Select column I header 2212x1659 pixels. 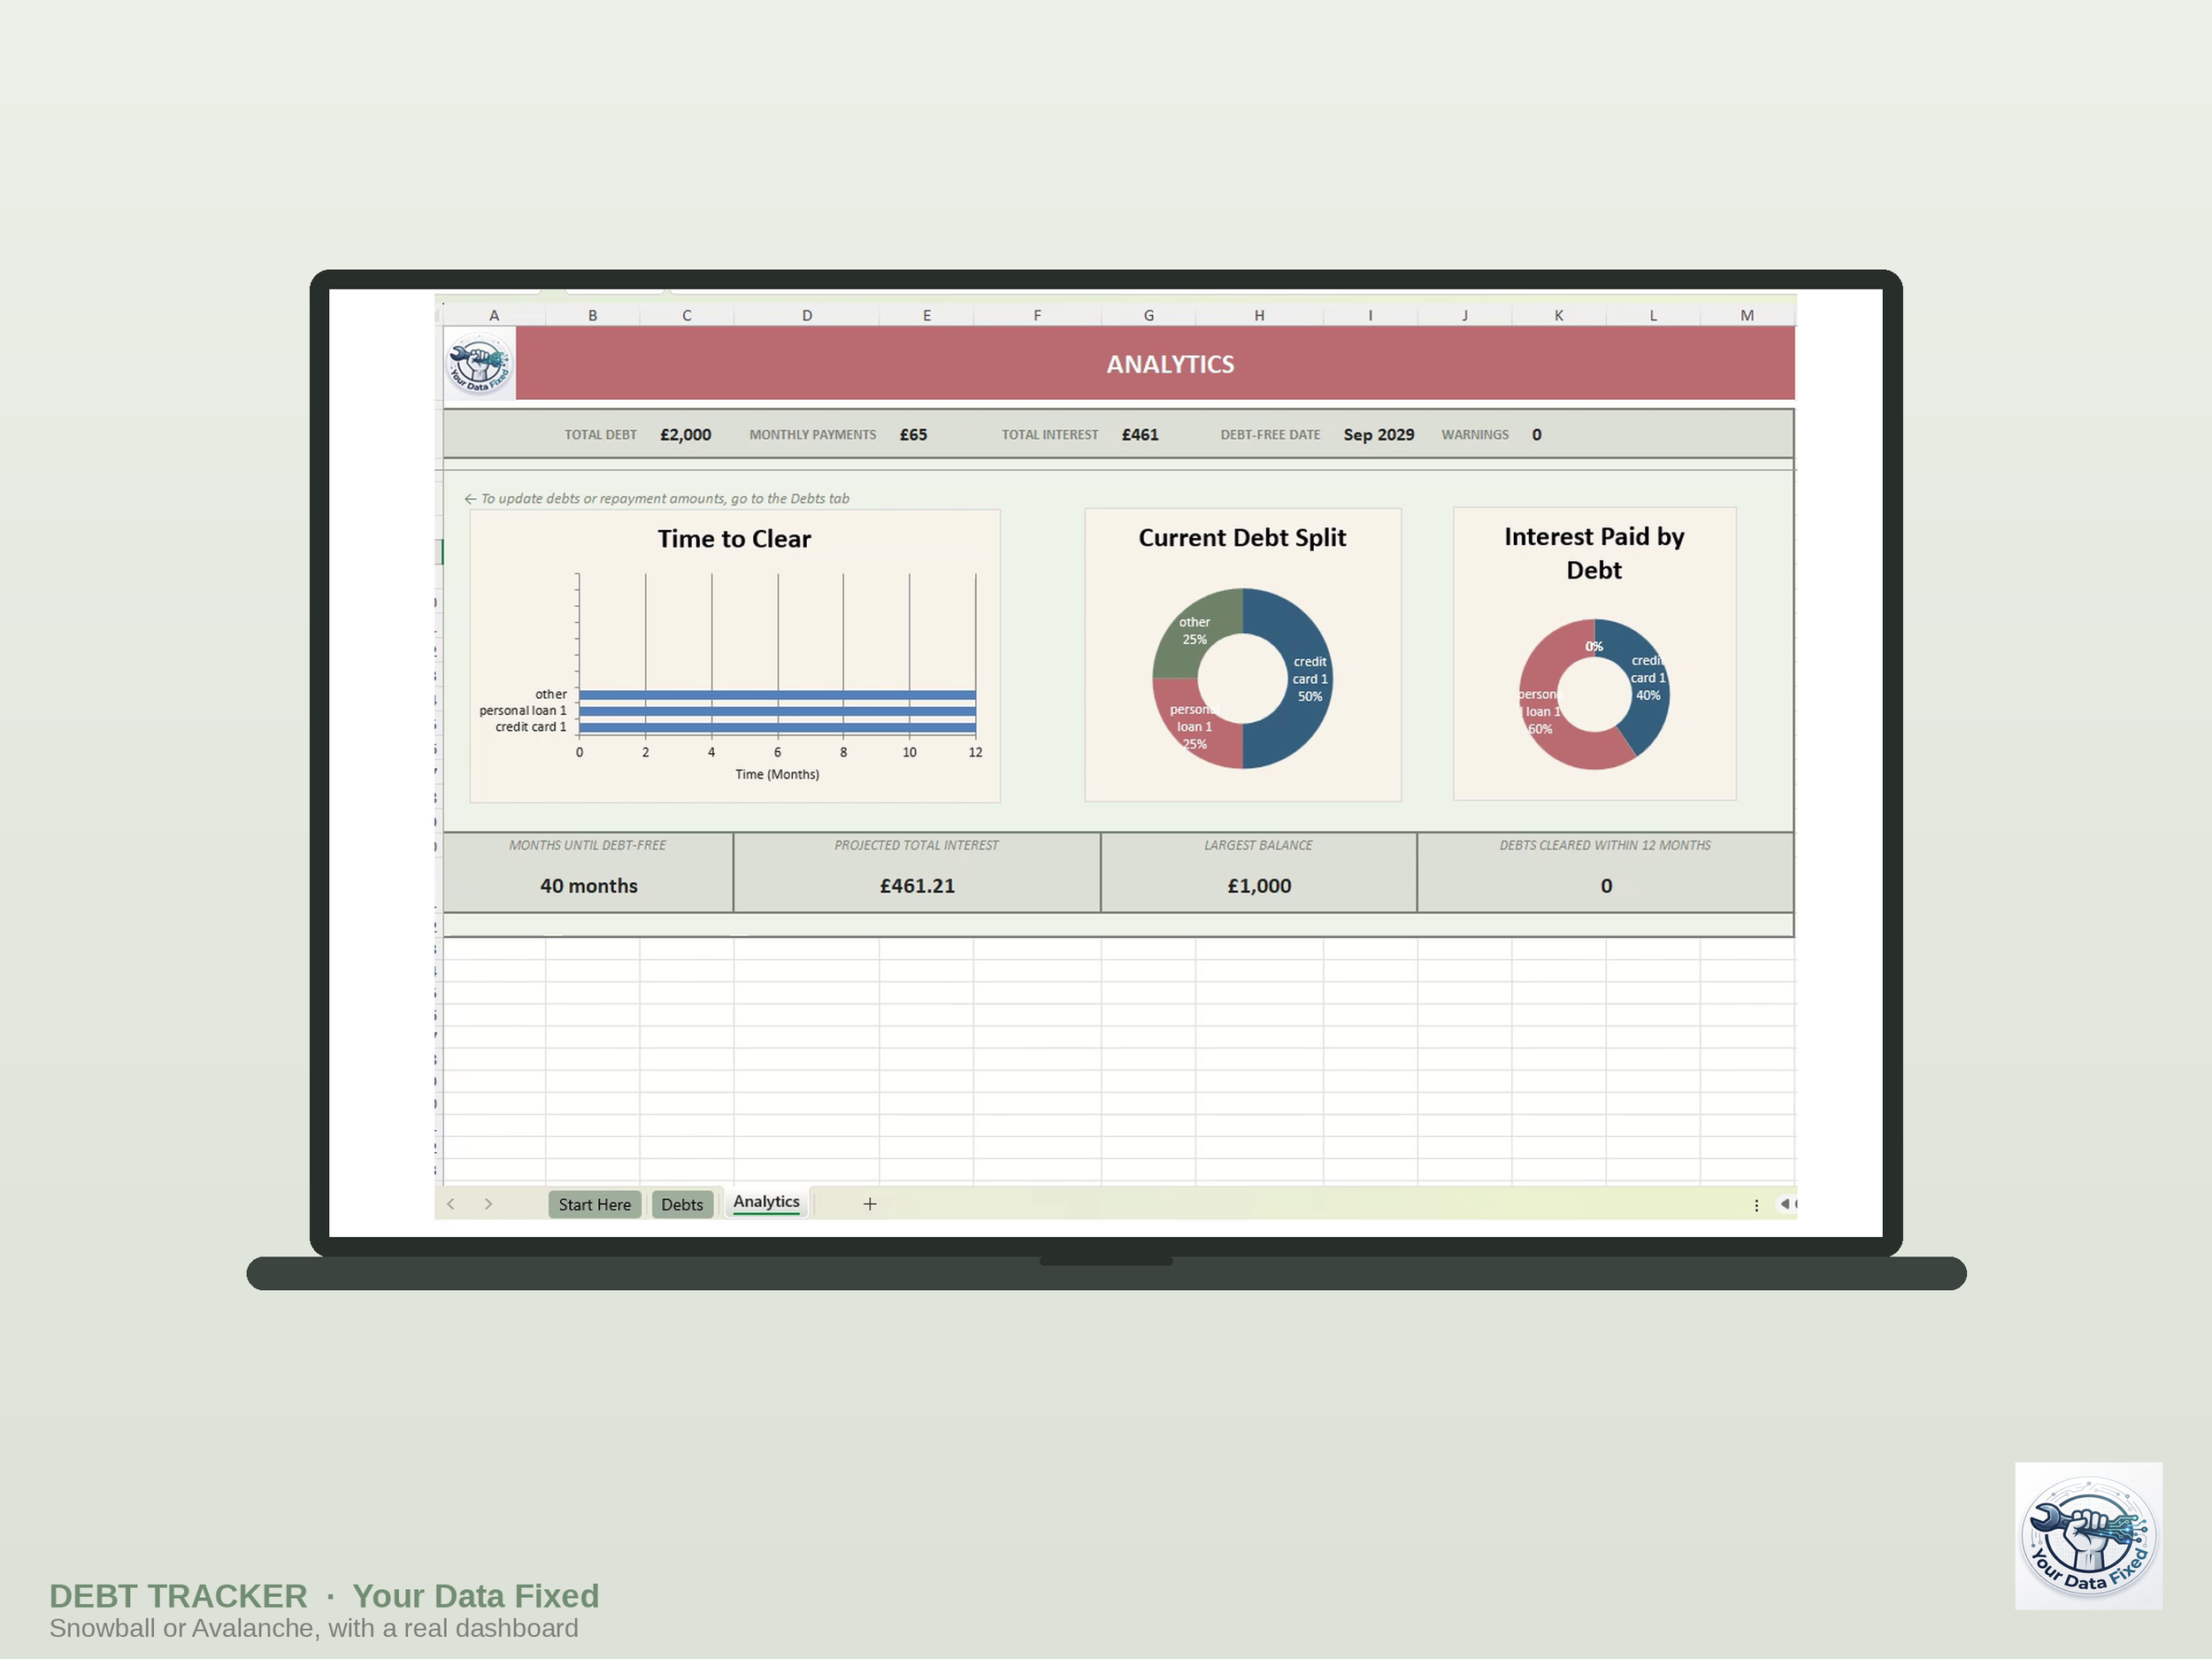[1370, 315]
